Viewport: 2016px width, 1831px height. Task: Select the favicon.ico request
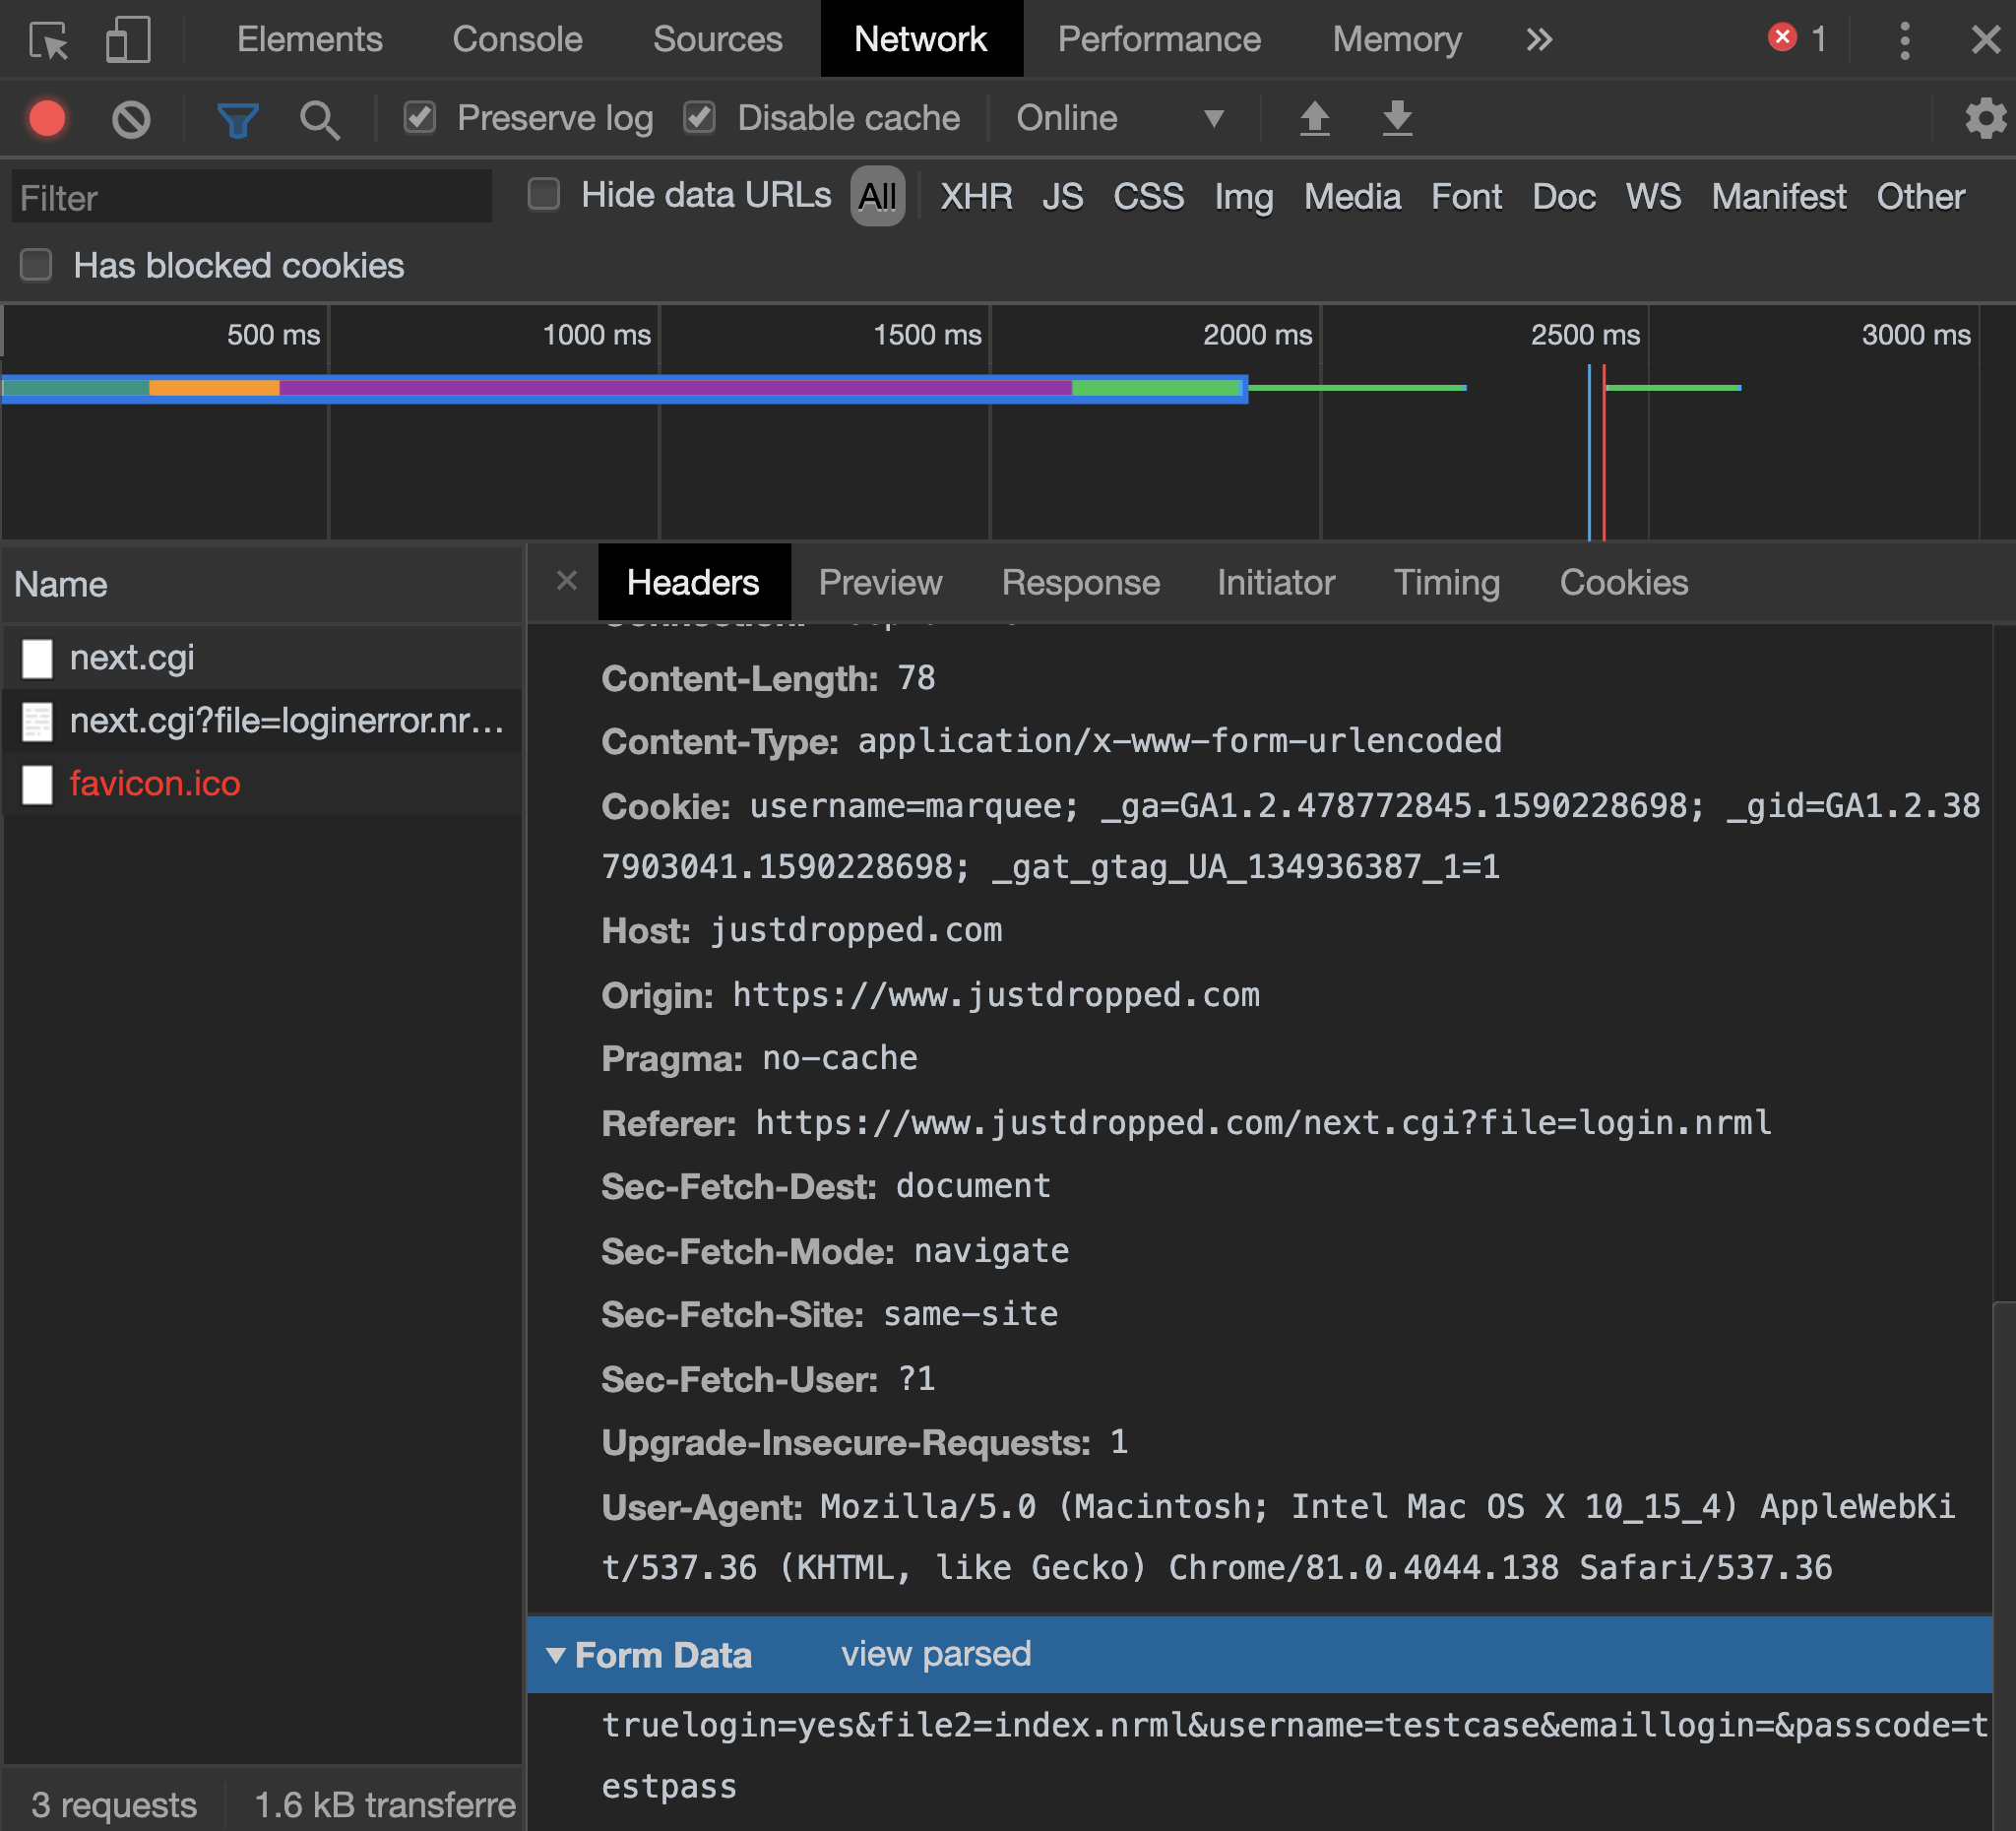[x=155, y=784]
